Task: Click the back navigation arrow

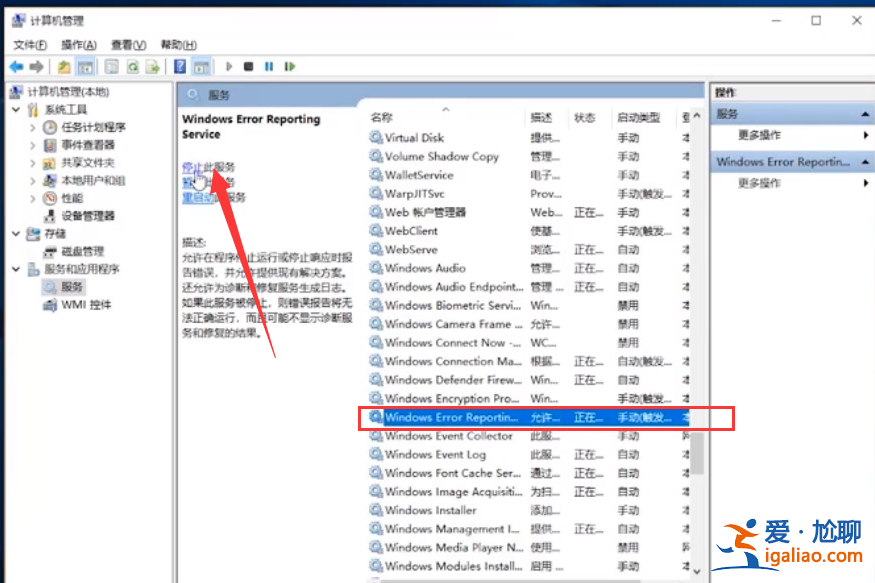Action: 17,66
